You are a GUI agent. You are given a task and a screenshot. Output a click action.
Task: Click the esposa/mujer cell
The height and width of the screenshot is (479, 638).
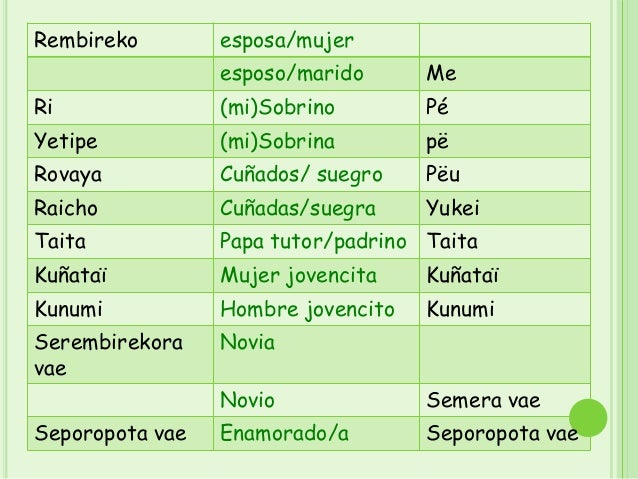click(x=316, y=40)
